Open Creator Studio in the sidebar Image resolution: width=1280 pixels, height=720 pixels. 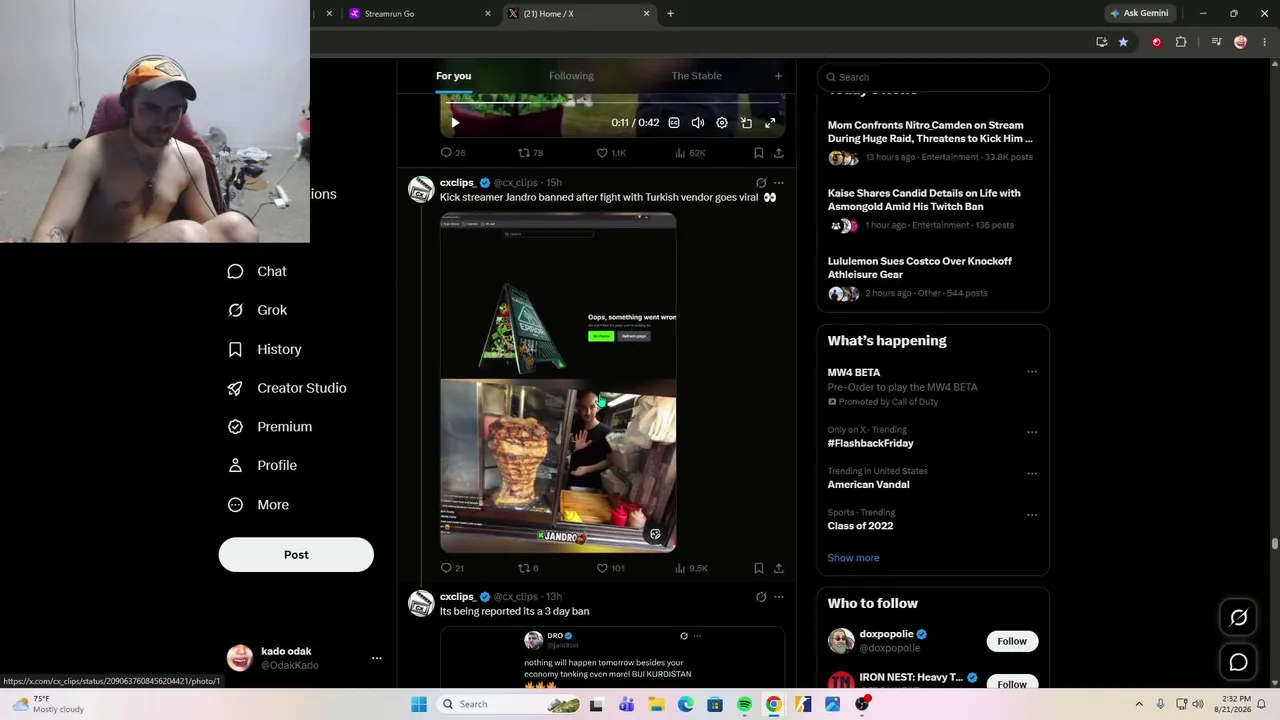pos(287,388)
